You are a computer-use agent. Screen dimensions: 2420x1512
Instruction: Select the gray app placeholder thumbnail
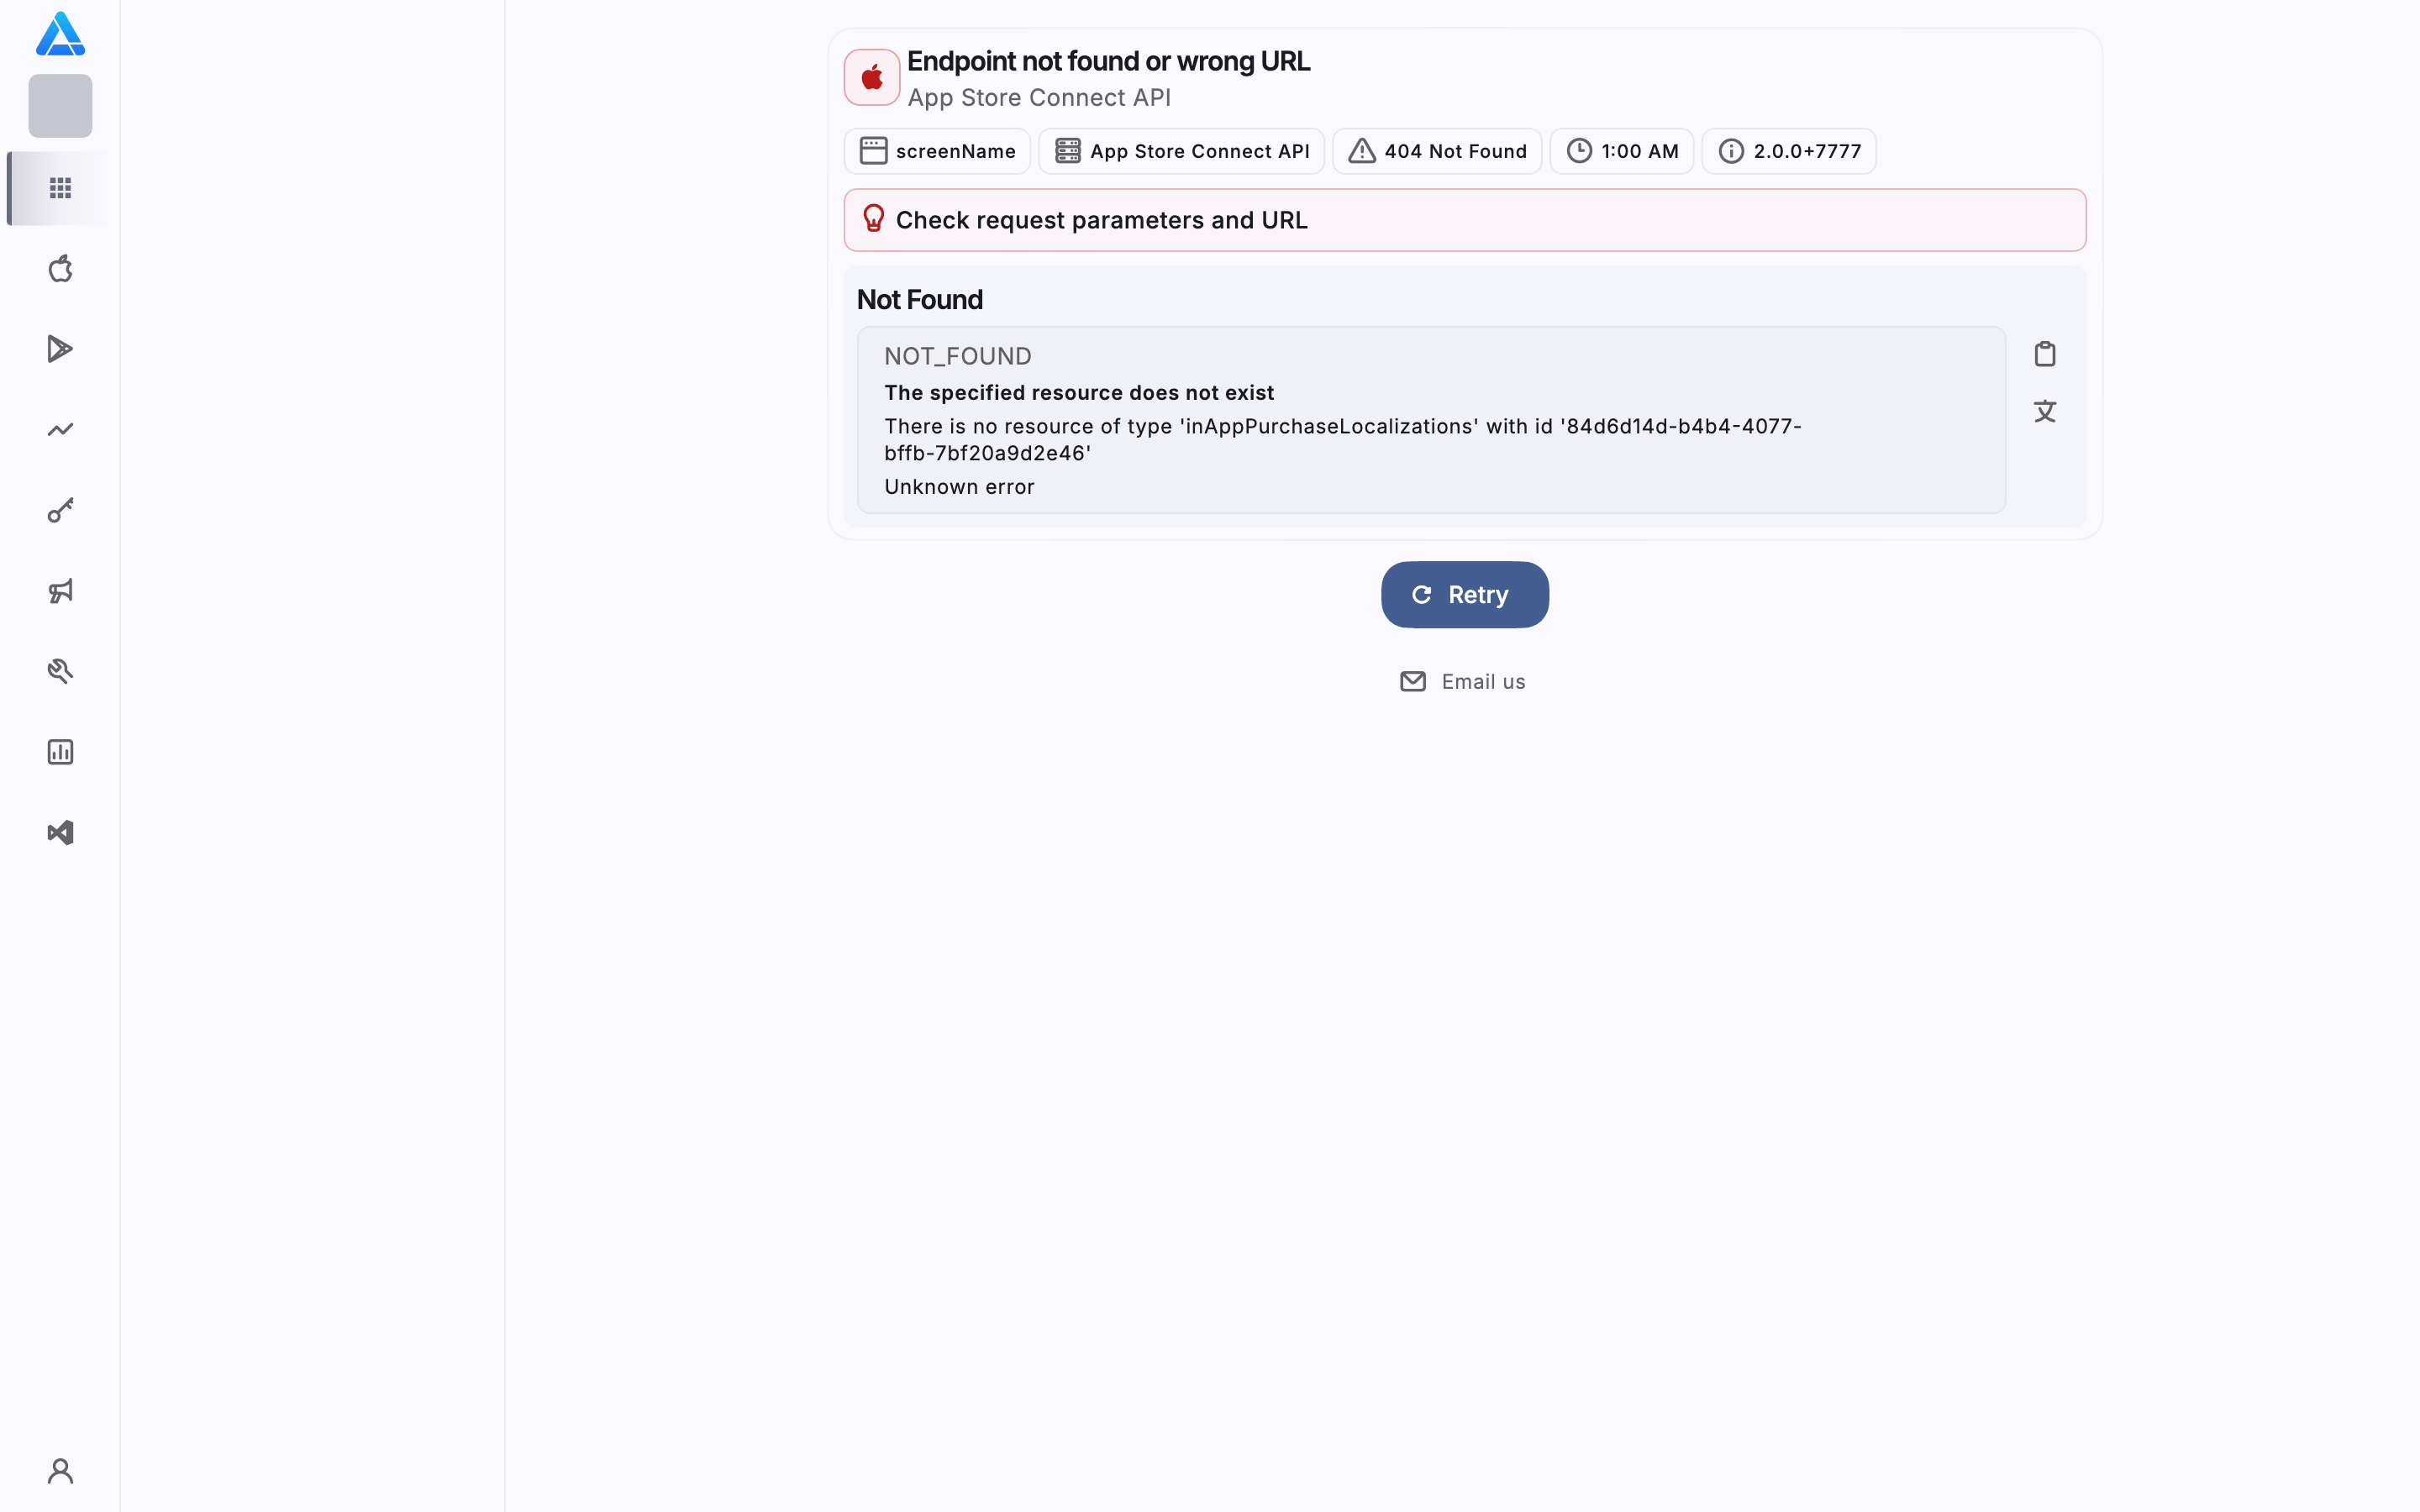(x=60, y=106)
